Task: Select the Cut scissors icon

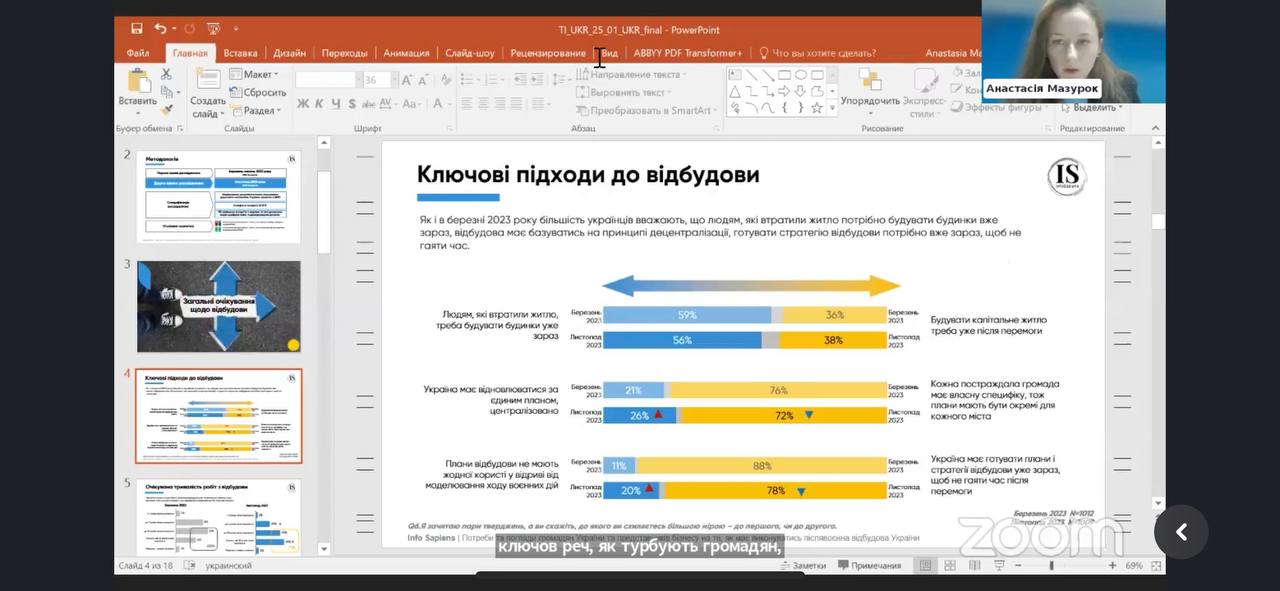Action: [166, 74]
